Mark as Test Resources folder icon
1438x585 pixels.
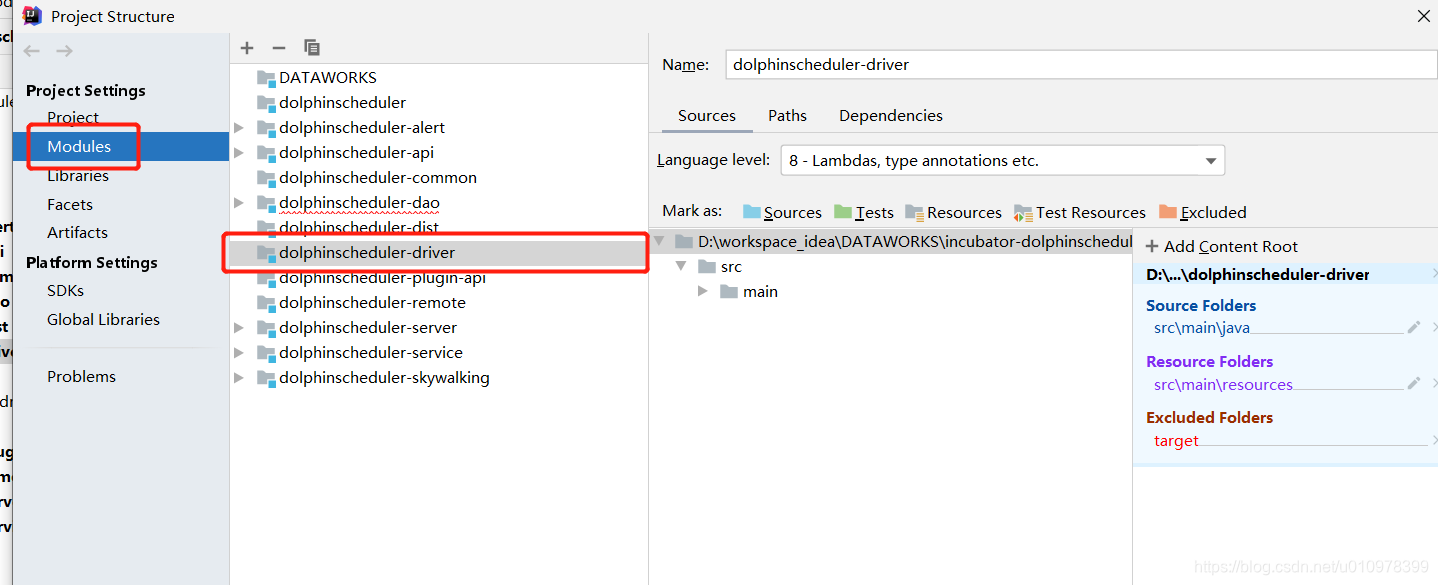coord(1023,212)
